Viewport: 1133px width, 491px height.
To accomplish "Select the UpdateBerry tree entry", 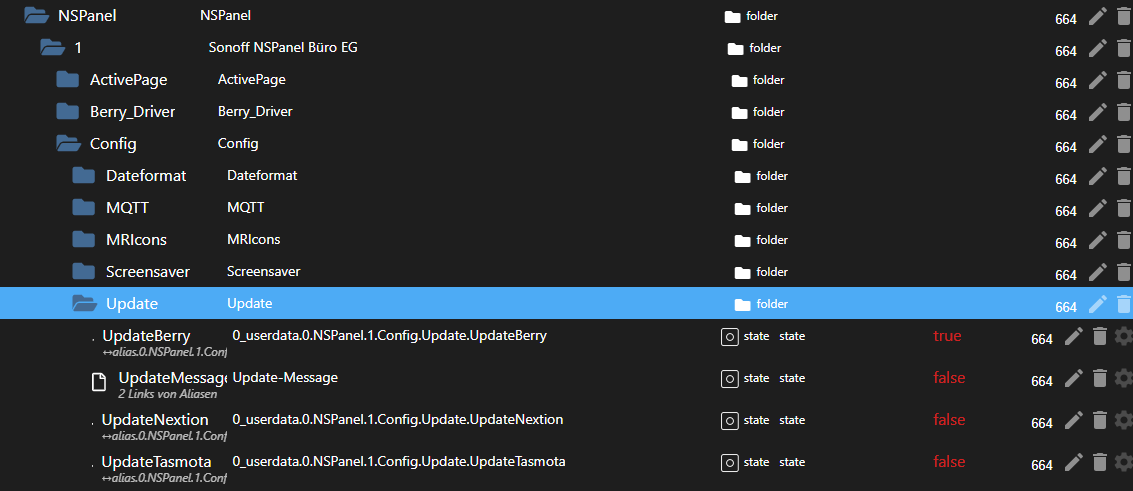I will click(x=146, y=336).
